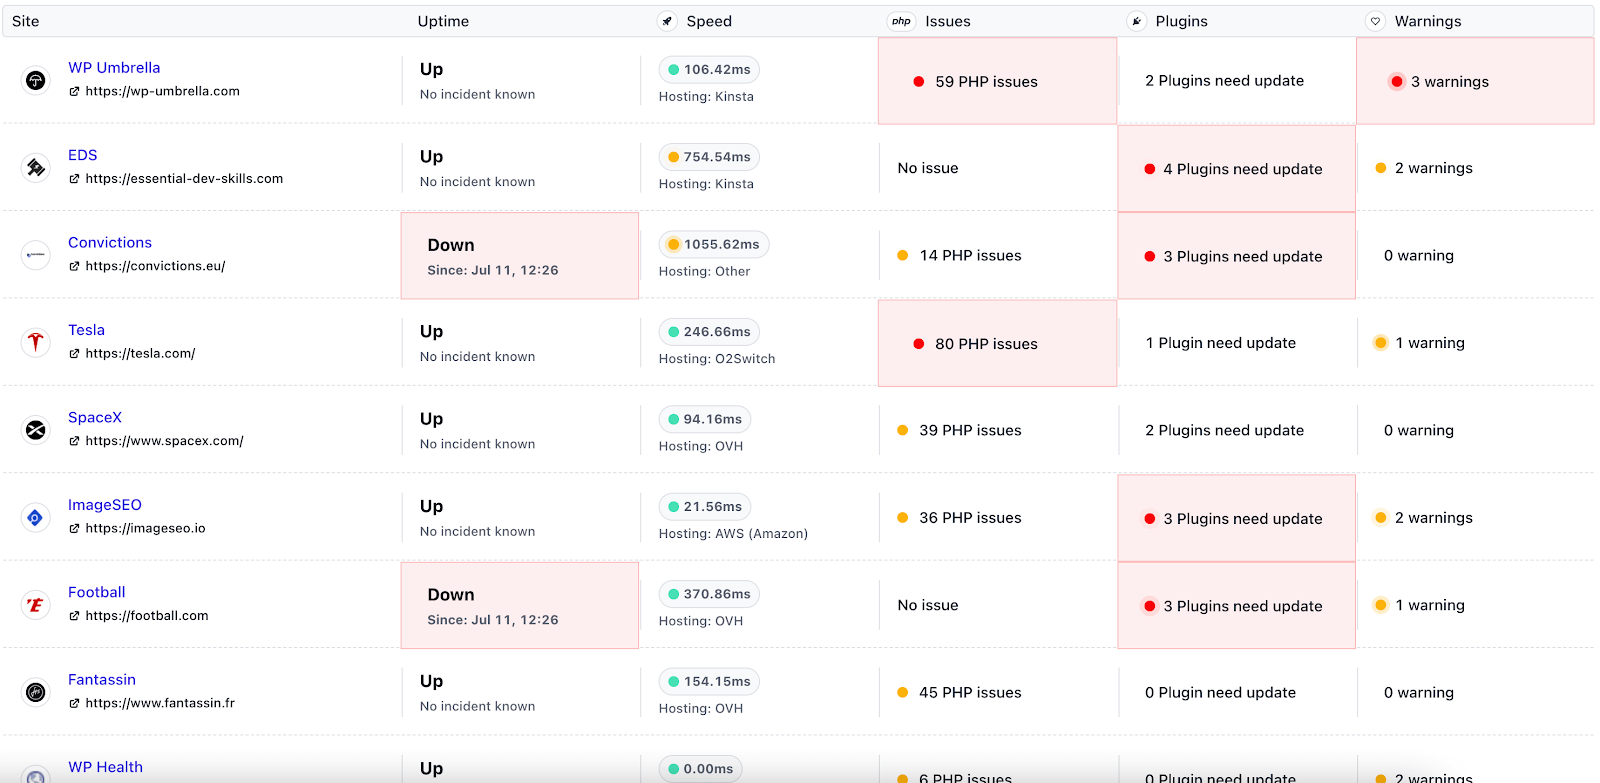Screen dimensions: 1600x783
Task: Click external link icon for www.spacex.com
Action: click(x=74, y=441)
